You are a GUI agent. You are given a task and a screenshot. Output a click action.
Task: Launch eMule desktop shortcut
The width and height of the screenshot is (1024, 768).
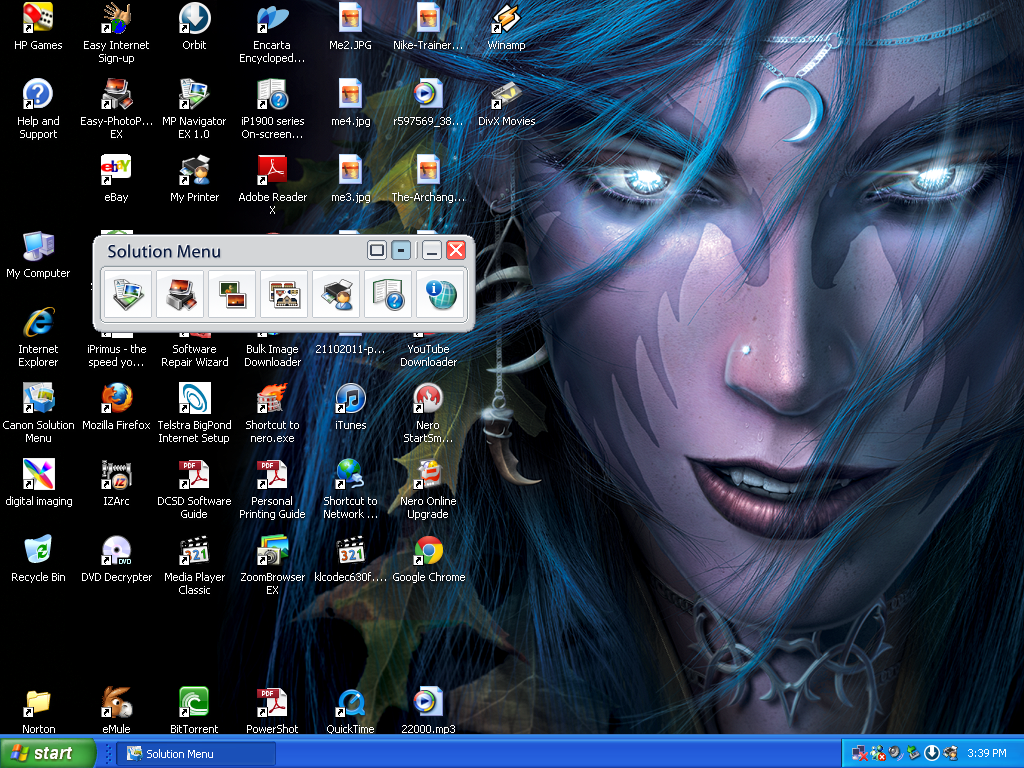[x=116, y=711]
